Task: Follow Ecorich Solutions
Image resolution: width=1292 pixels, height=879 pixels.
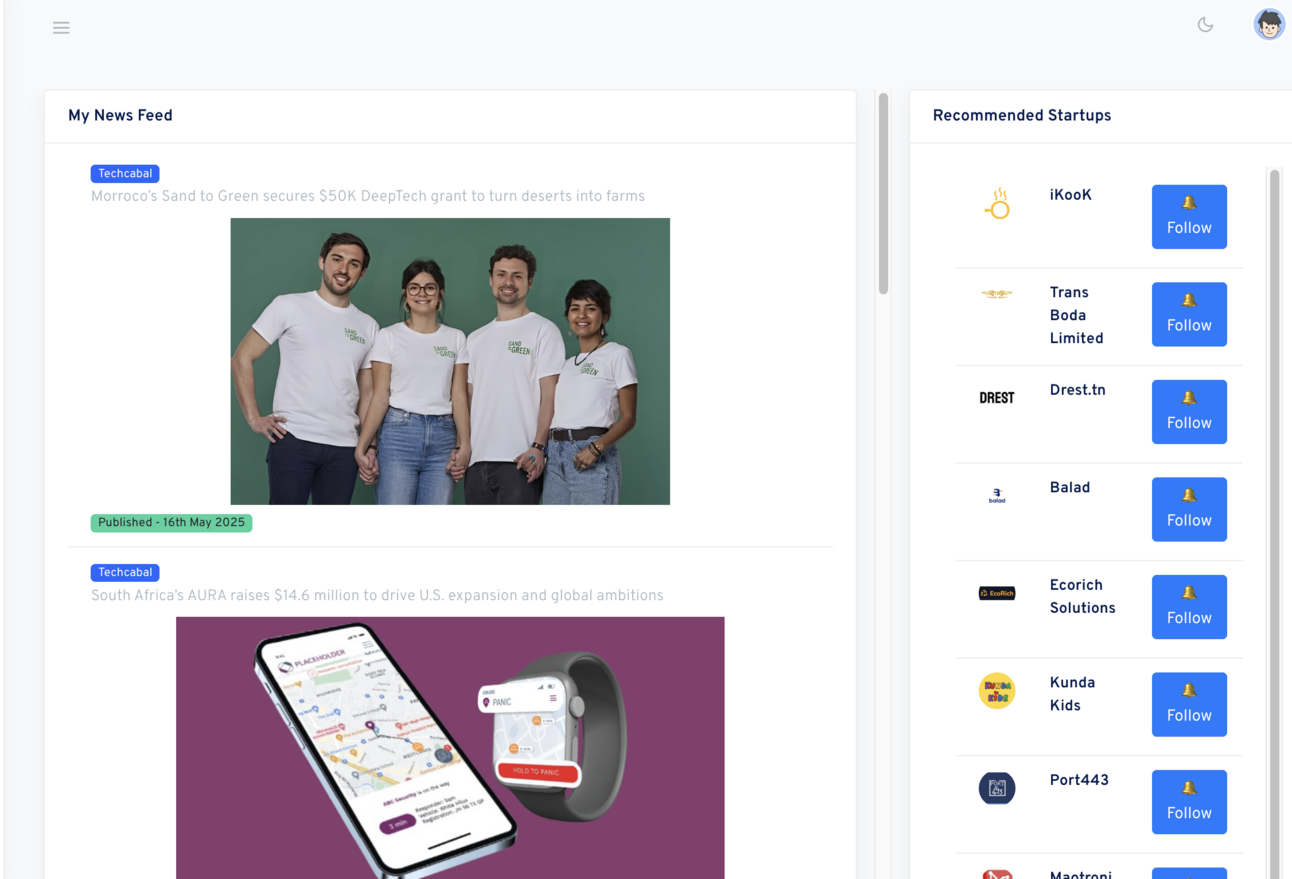Action: (x=1189, y=607)
